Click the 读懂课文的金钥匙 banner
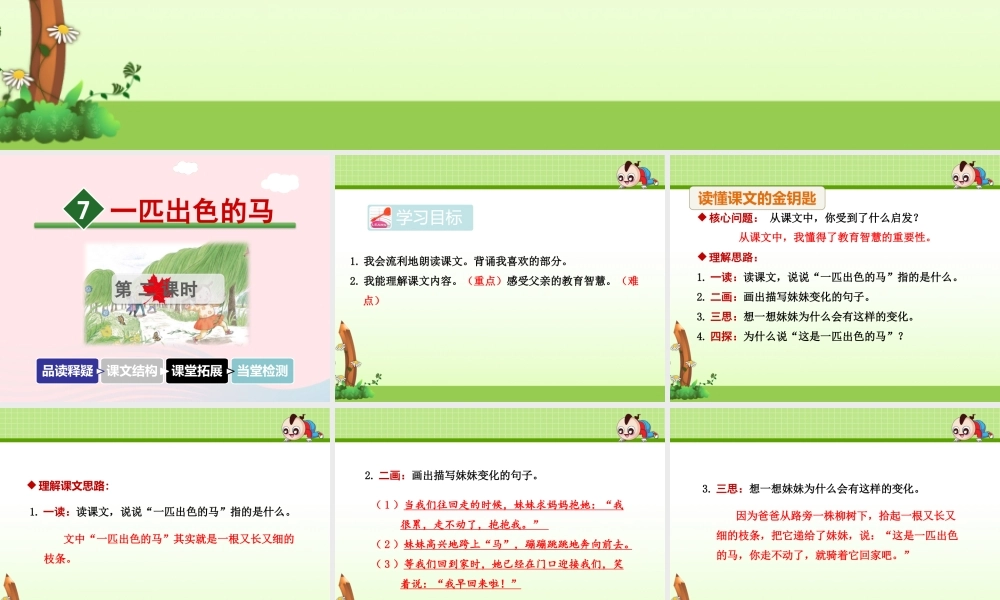Screen dimensions: 1000x600 click(757, 198)
